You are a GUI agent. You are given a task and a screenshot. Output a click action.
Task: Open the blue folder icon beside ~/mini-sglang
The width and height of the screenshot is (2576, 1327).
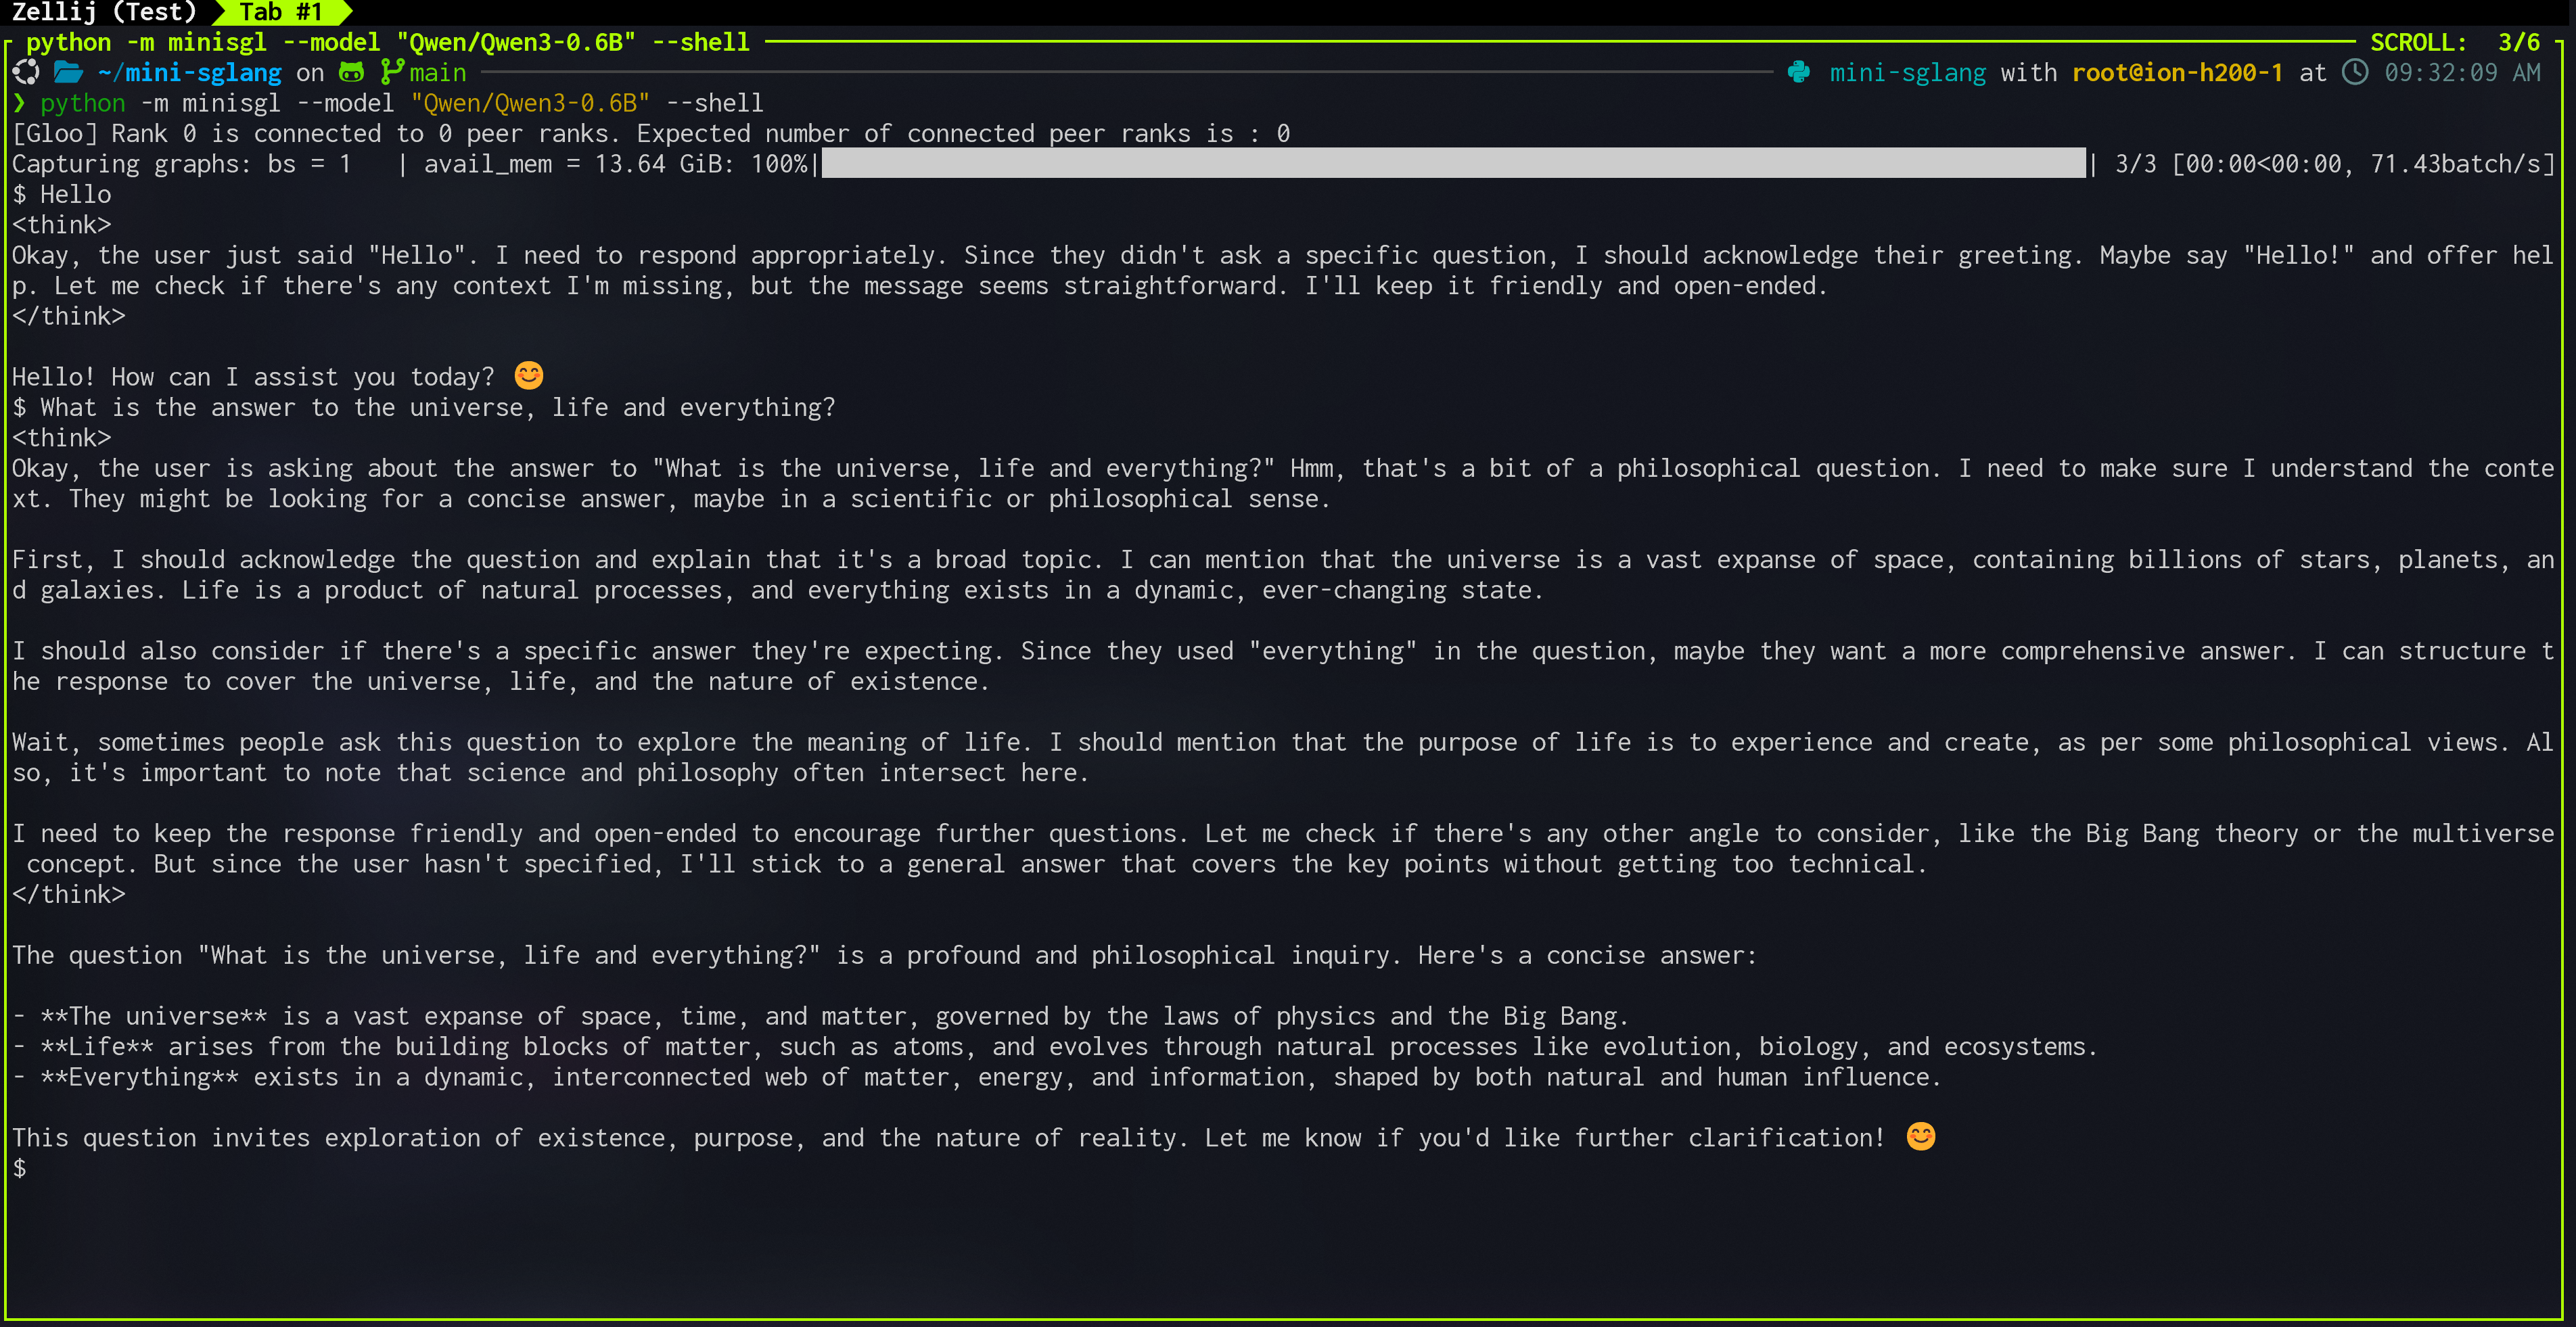[x=67, y=72]
